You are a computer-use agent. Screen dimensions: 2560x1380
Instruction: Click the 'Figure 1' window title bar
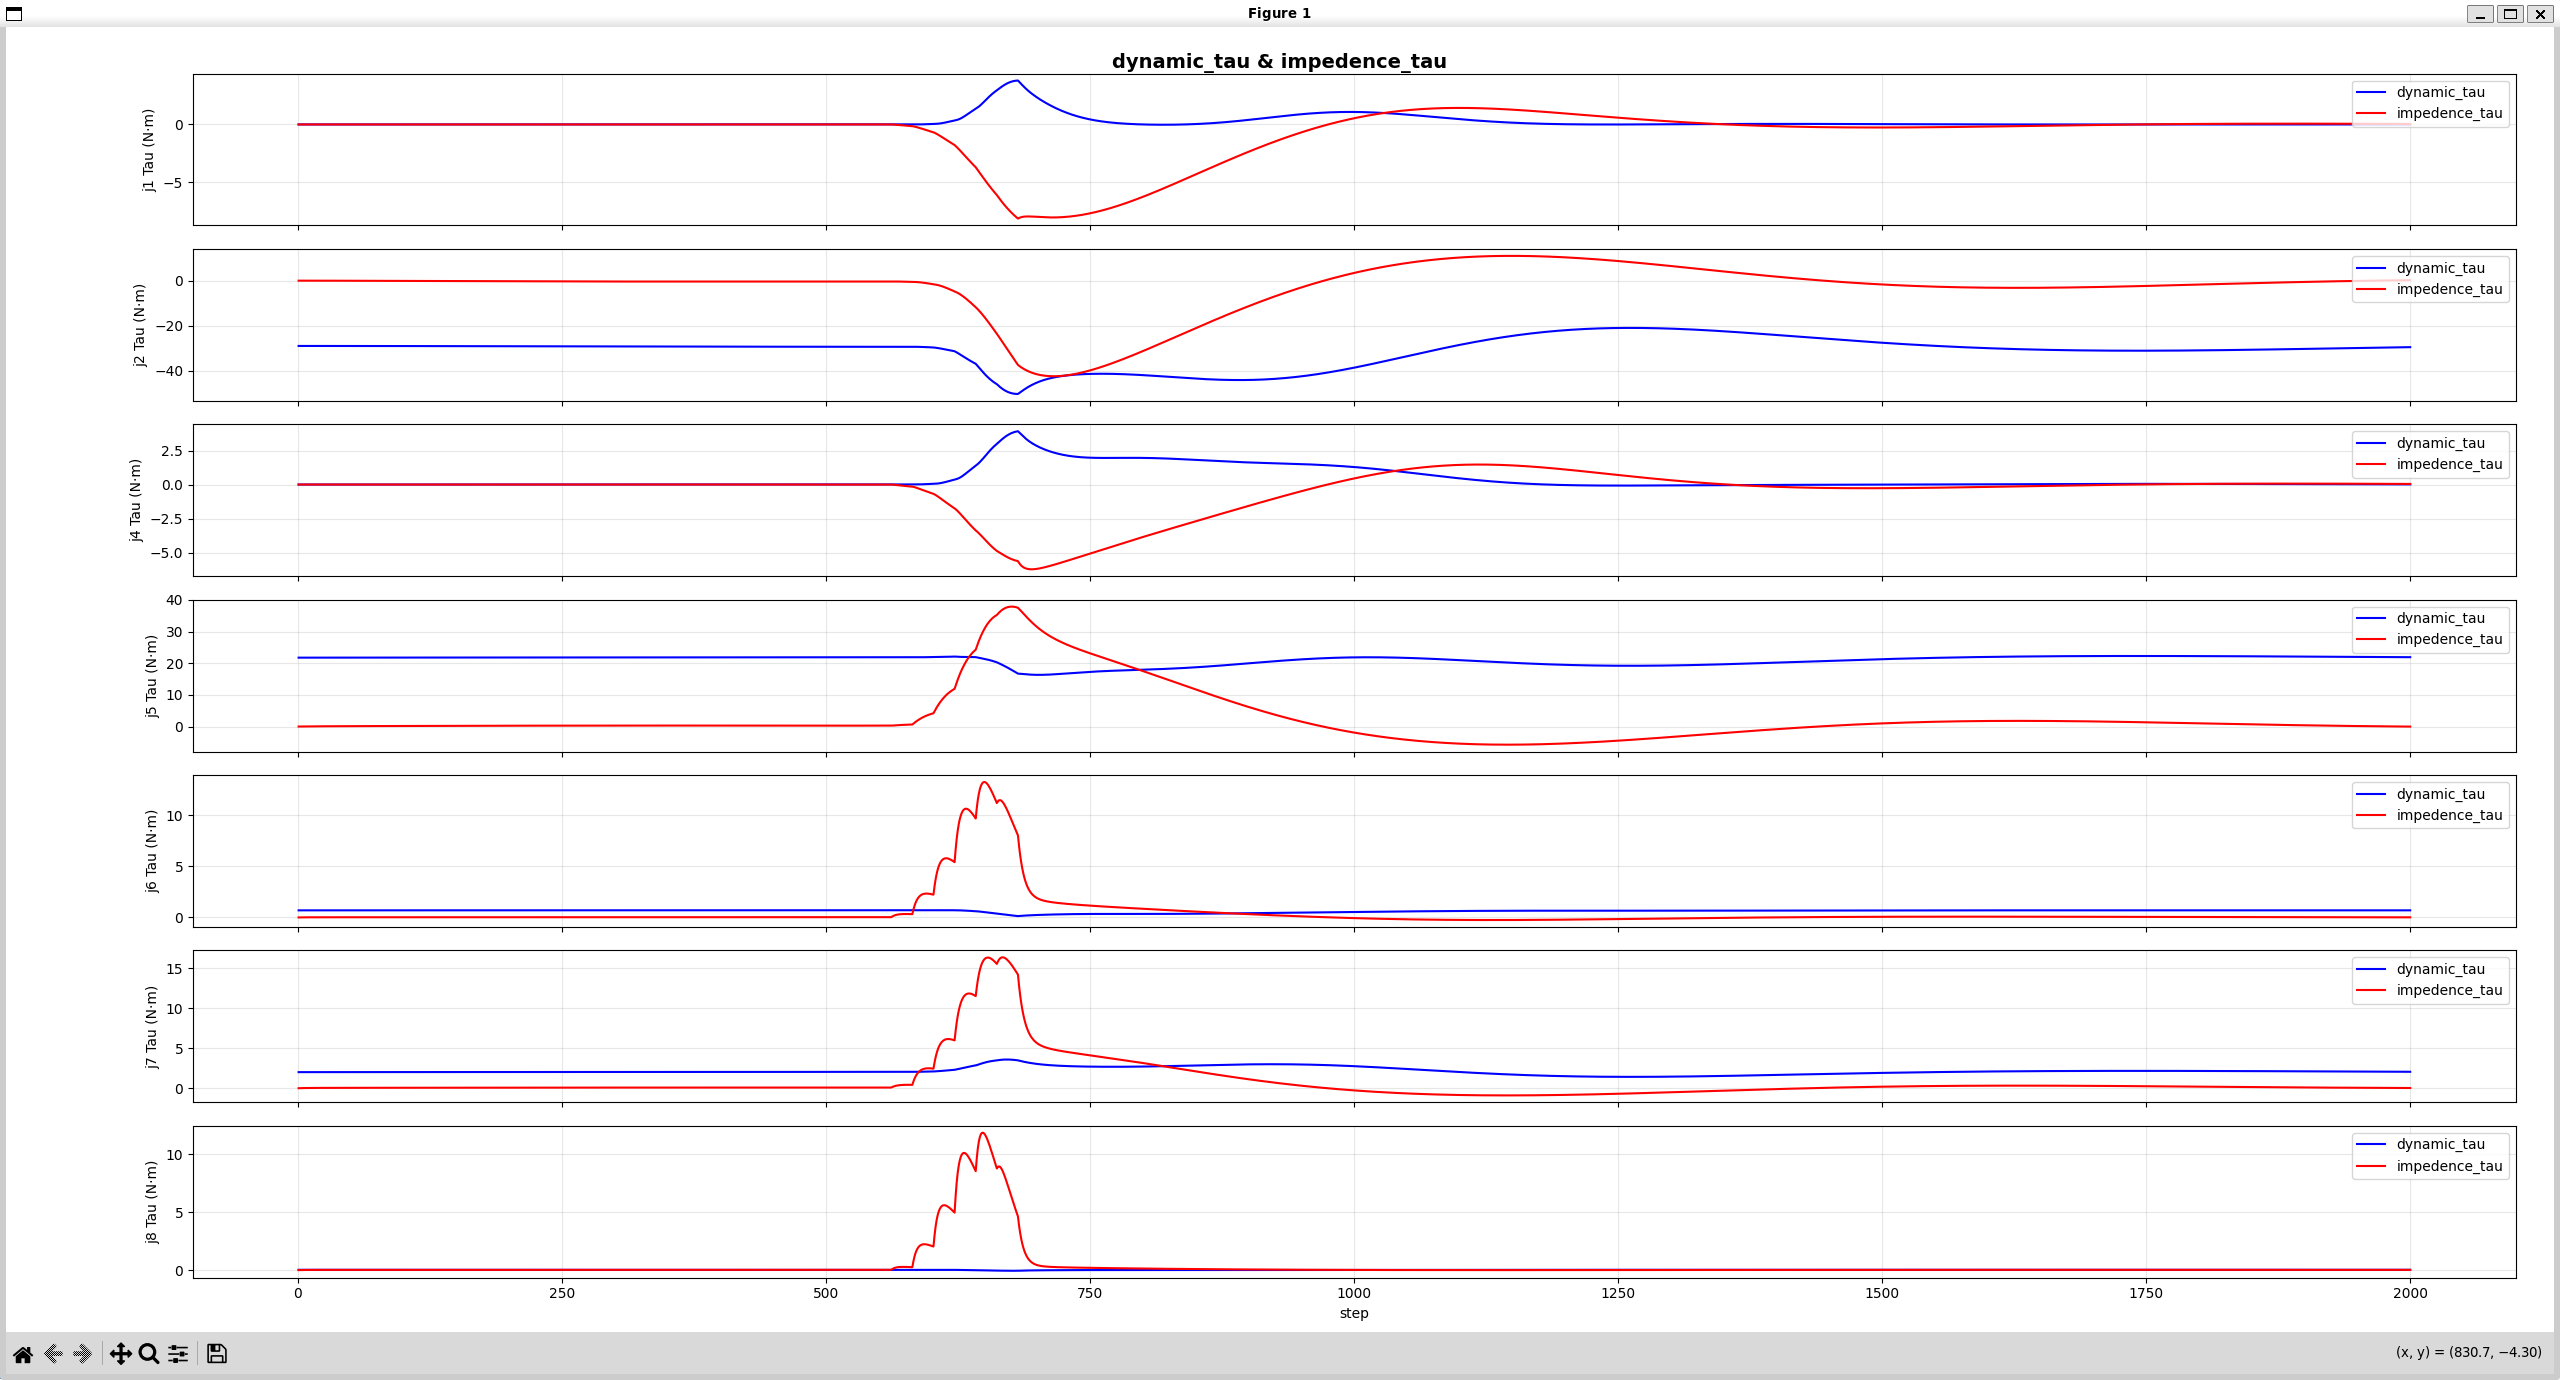click(x=1278, y=13)
